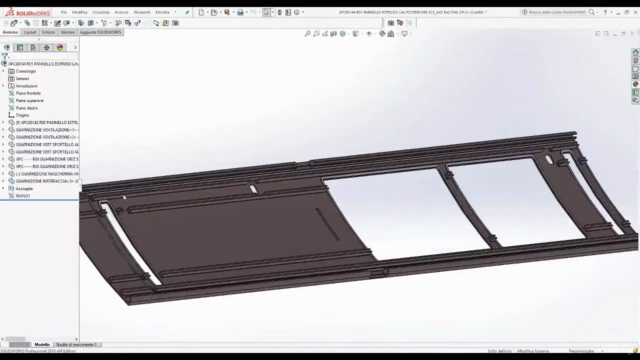This screenshot has width=640, height=360.
Task: Switch to ConfigurationManager tab icon
Action: click(33, 48)
